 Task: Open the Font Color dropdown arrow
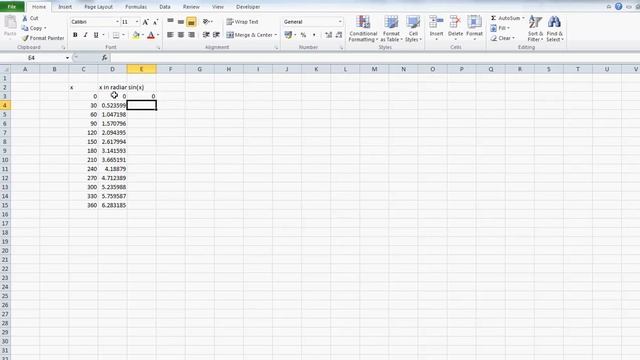pyautogui.click(x=158, y=35)
